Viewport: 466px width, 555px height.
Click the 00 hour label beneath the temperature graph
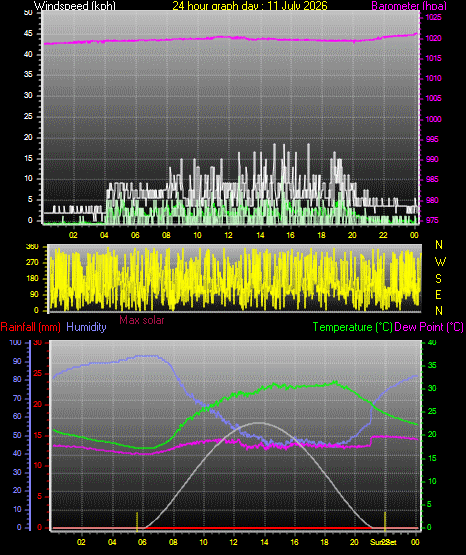(x=415, y=542)
